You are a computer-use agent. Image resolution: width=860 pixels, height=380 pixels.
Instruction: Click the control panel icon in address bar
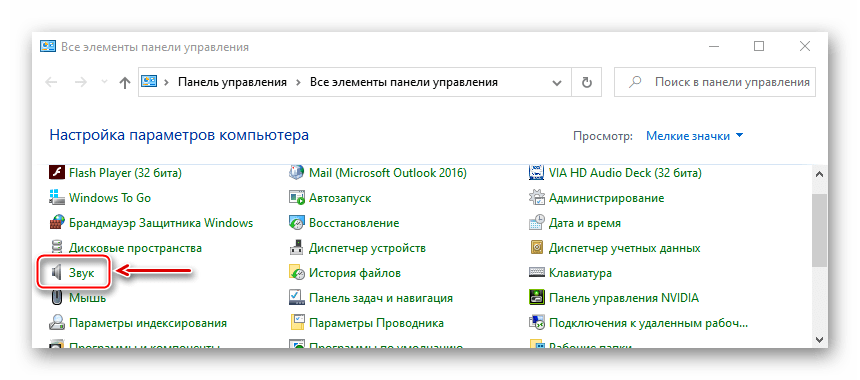150,82
